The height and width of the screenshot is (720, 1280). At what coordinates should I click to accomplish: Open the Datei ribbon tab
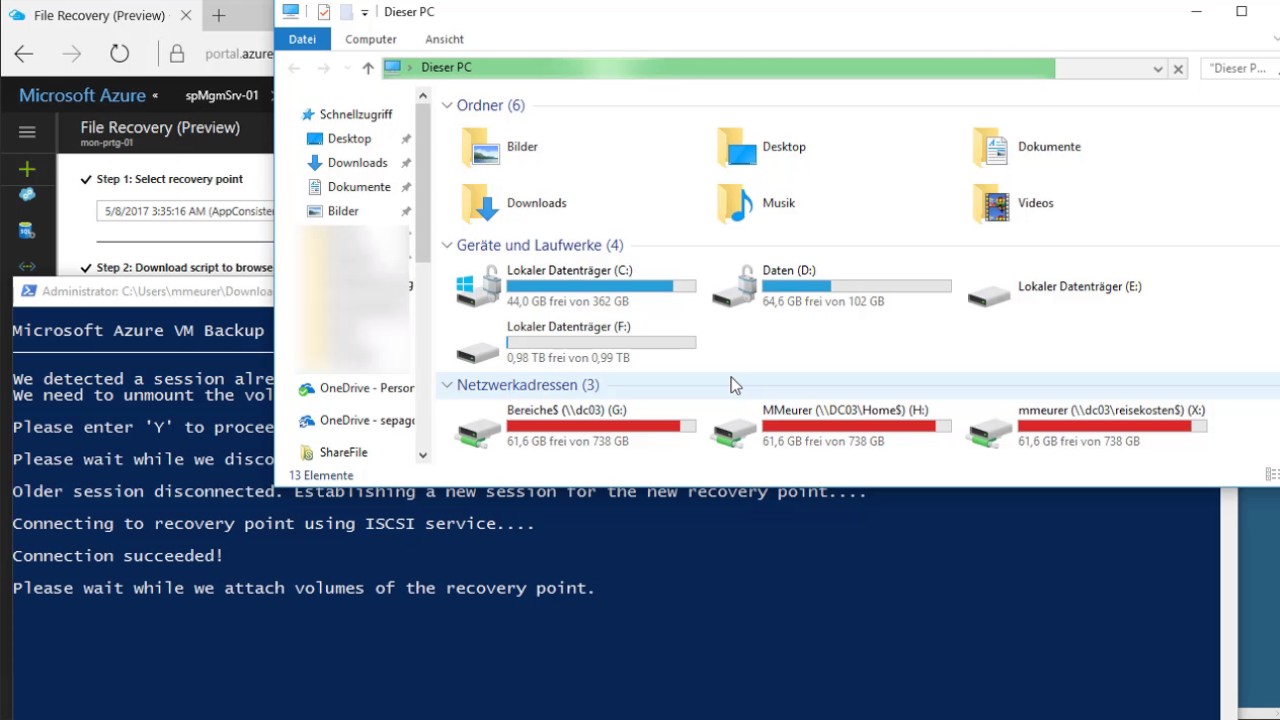[302, 39]
